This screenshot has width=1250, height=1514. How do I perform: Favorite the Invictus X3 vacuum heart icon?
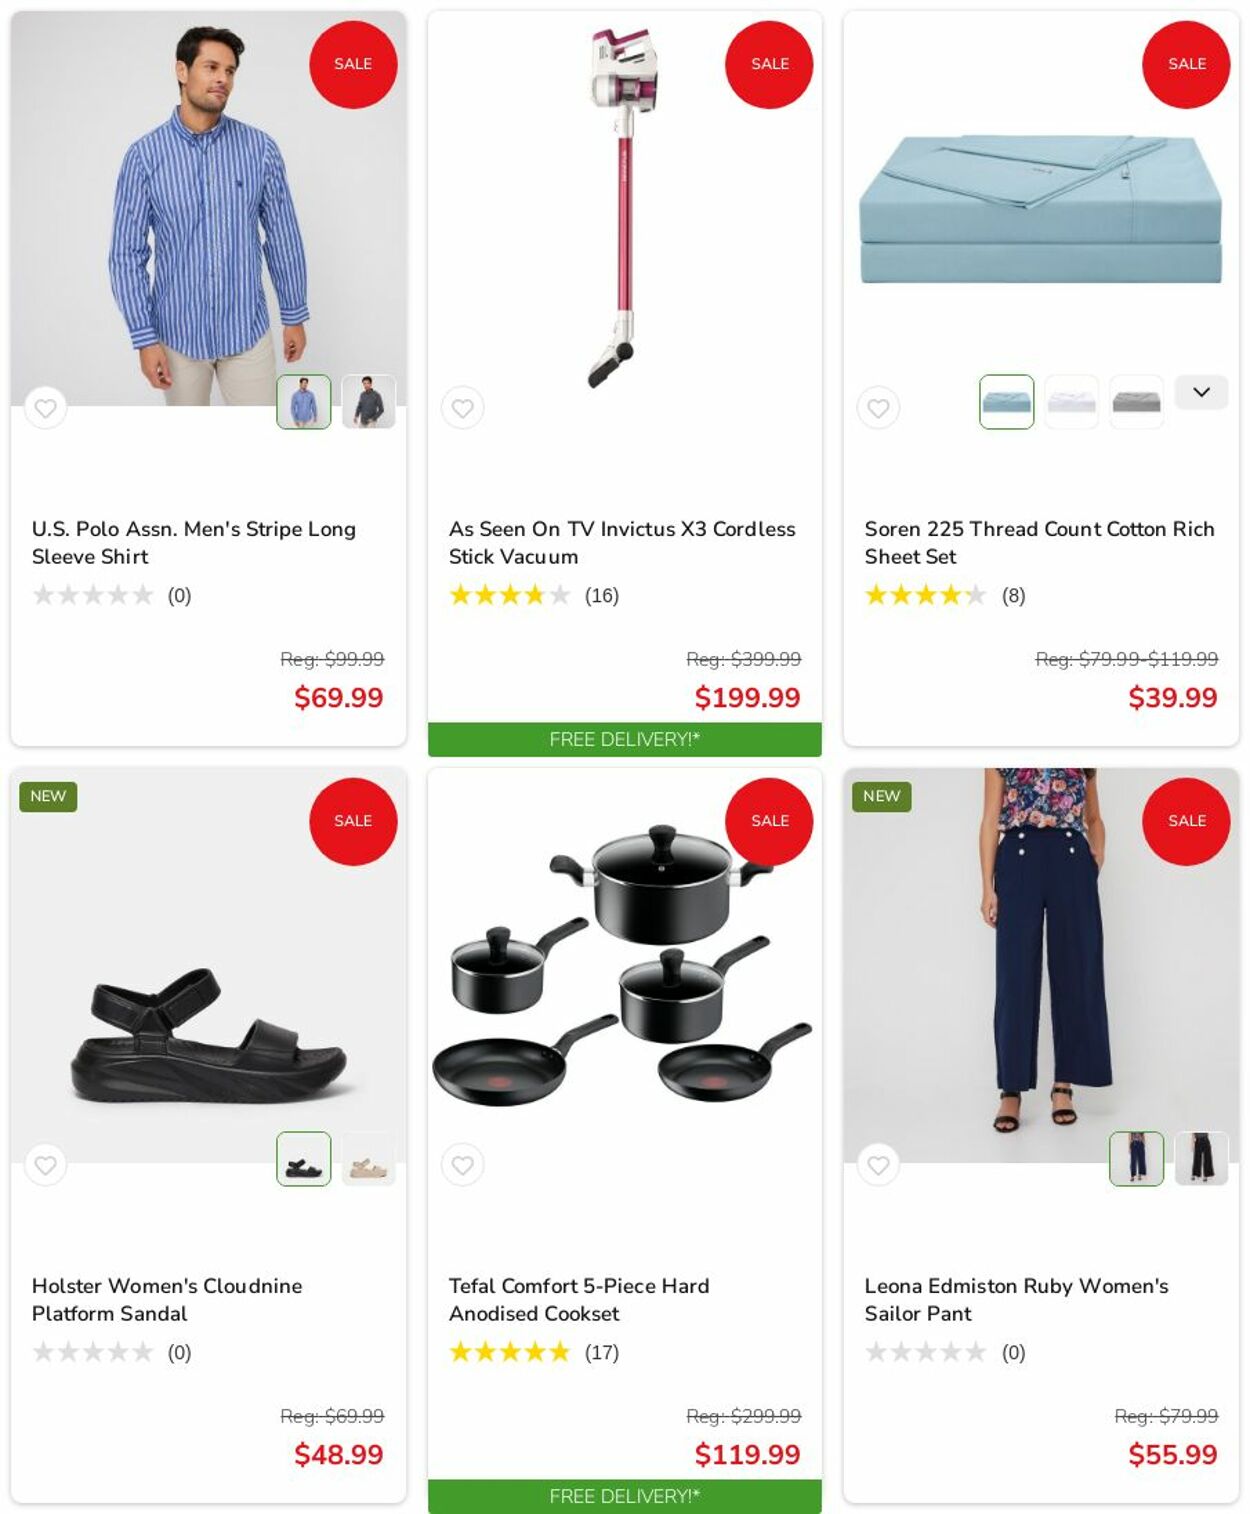462,408
